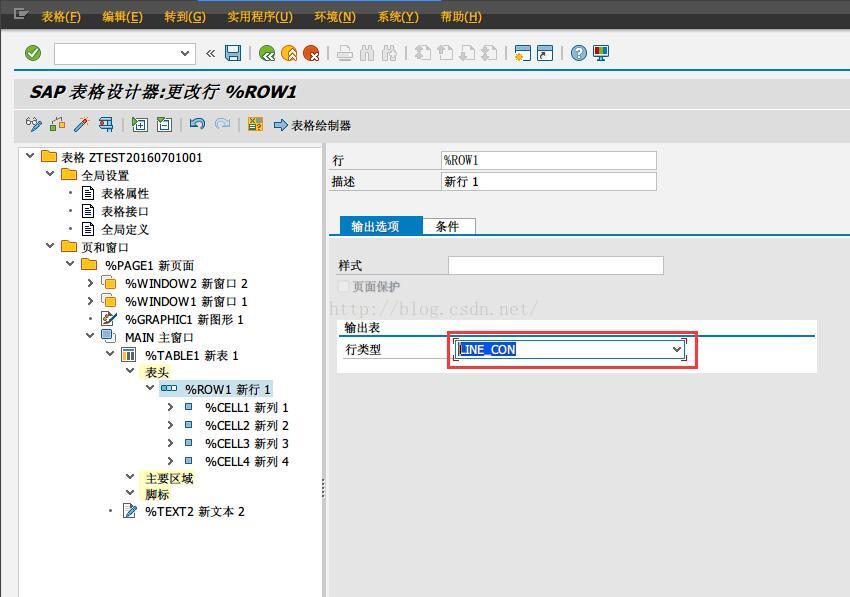Collapse the command field double-chevron
This screenshot has height=597, width=850.
(x=210, y=53)
